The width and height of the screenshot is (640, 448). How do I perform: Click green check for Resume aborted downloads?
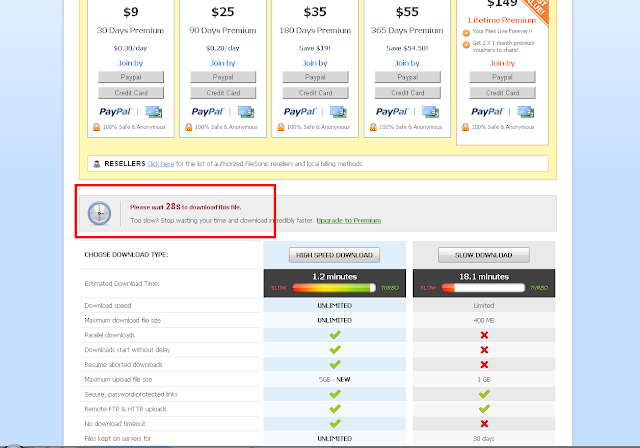pos(335,364)
